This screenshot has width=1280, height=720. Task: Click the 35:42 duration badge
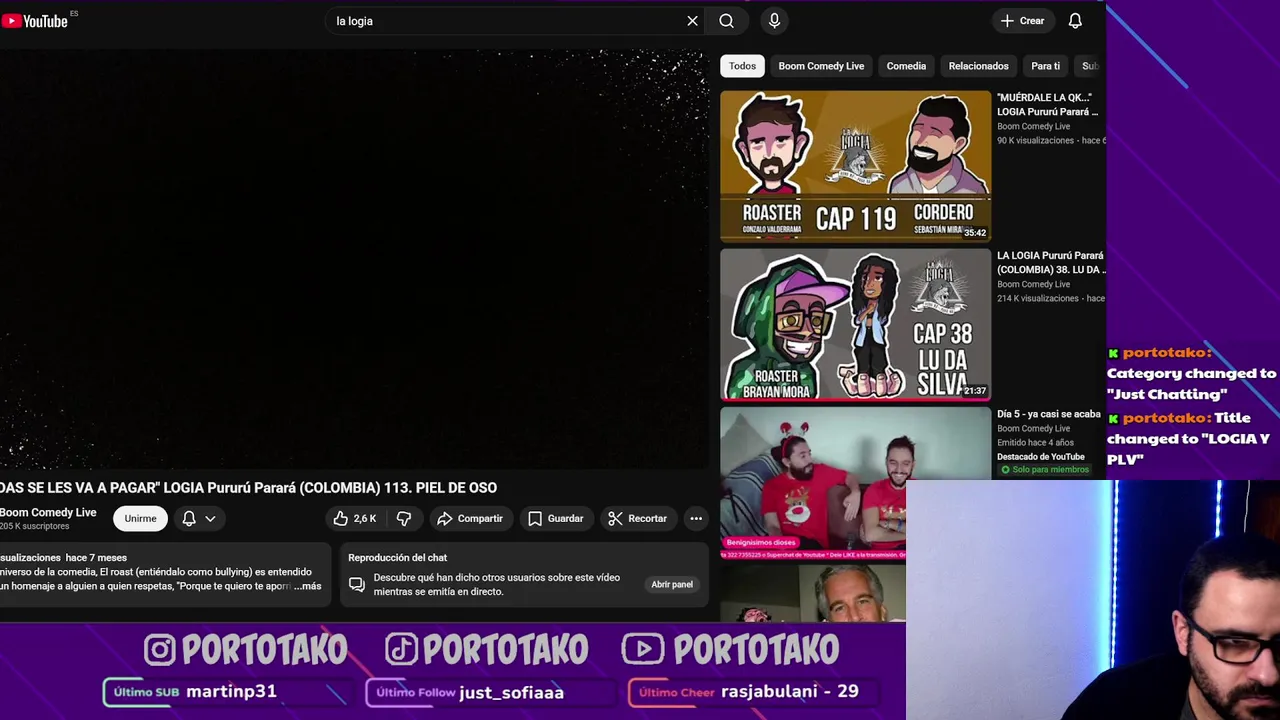click(975, 233)
